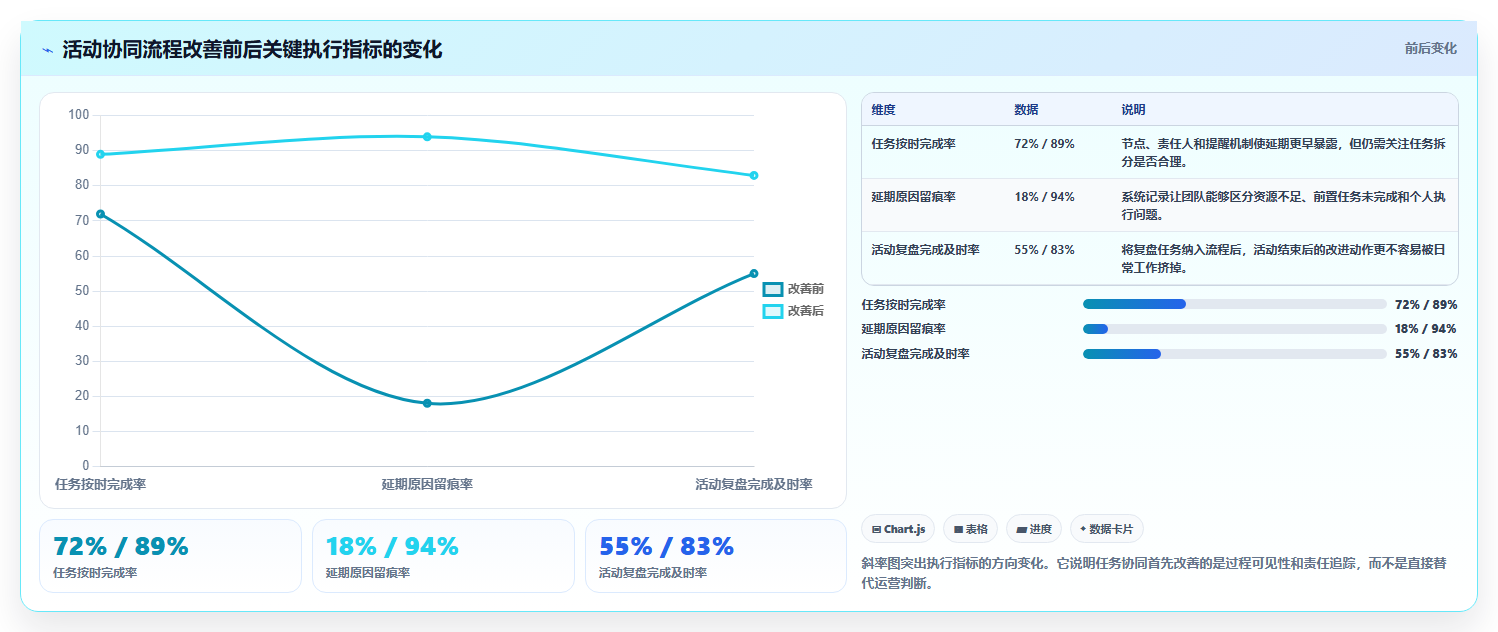Click description starting 节点、责任人和提醒机制
The image size is (1498, 632).
click(1283, 153)
